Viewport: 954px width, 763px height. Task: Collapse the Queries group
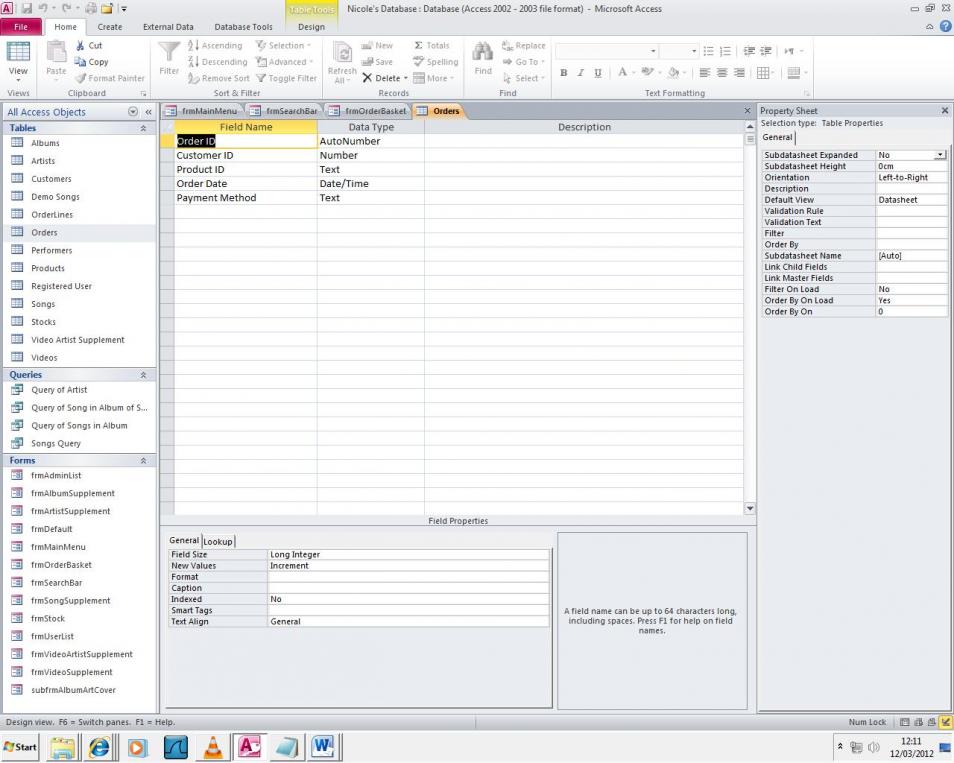143,375
